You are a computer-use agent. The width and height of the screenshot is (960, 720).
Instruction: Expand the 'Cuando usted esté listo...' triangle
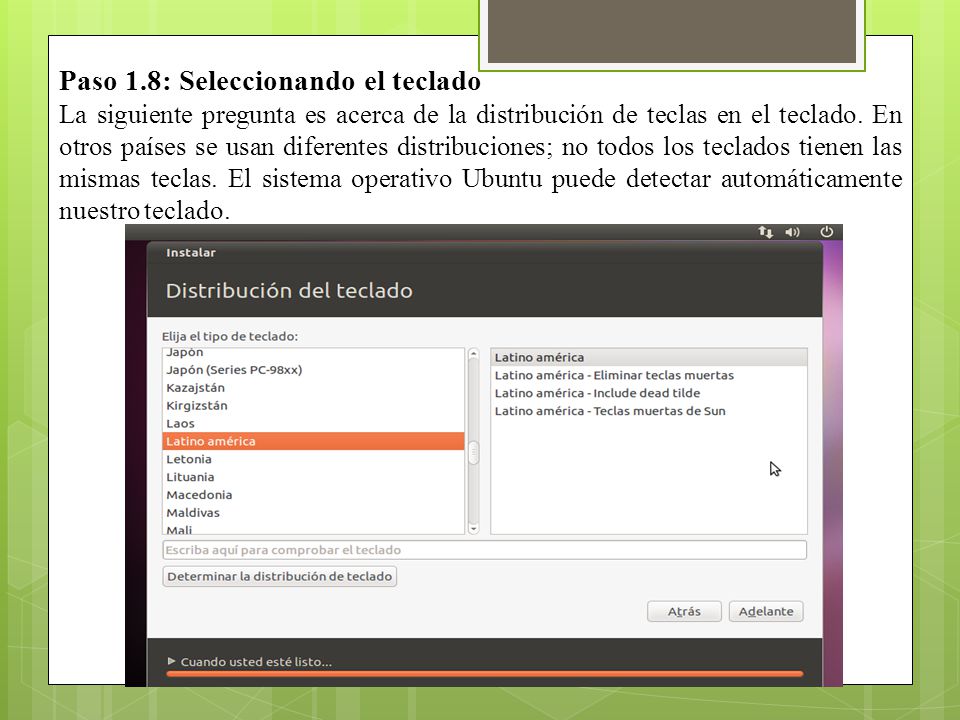point(171,661)
